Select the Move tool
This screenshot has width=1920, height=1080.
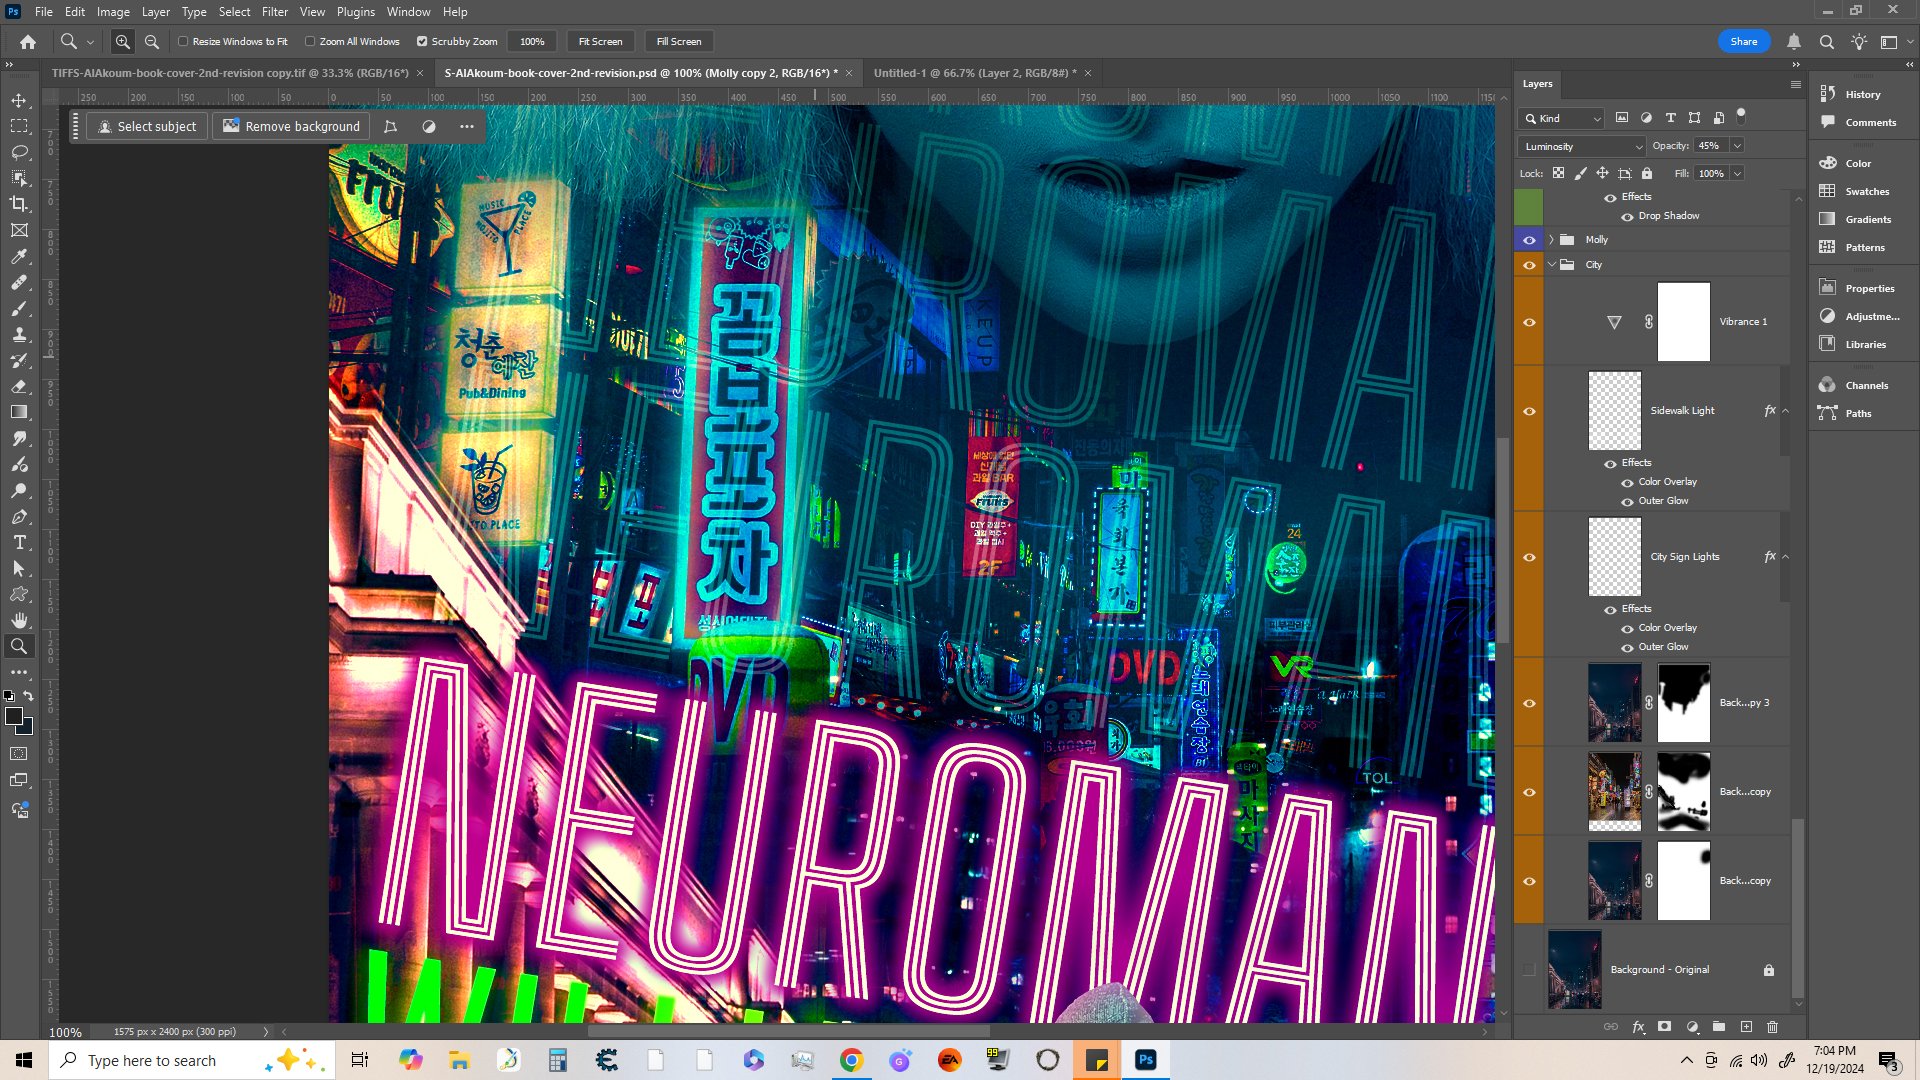click(x=19, y=100)
